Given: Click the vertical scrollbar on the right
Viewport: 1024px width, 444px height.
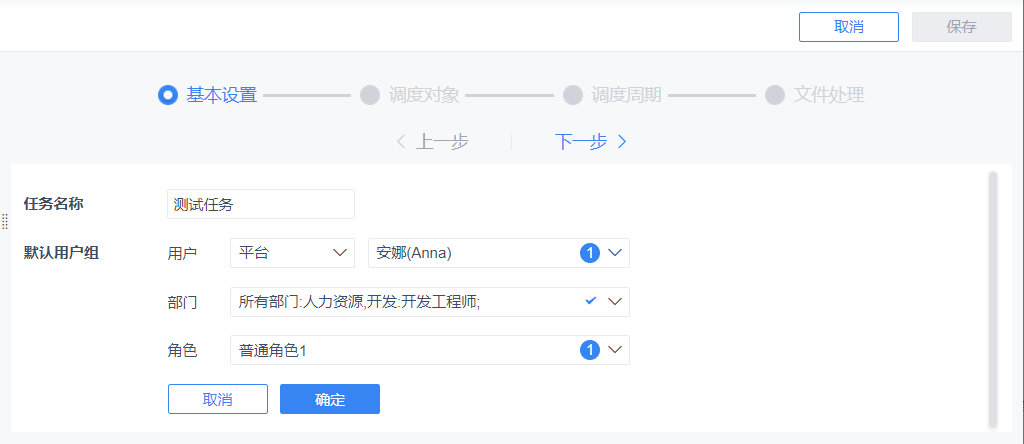Looking at the screenshot, I should coord(992,298).
